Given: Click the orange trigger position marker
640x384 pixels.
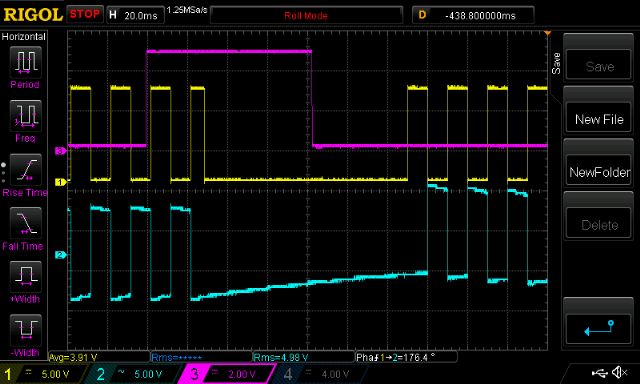Looking at the screenshot, I should click(x=548, y=33).
